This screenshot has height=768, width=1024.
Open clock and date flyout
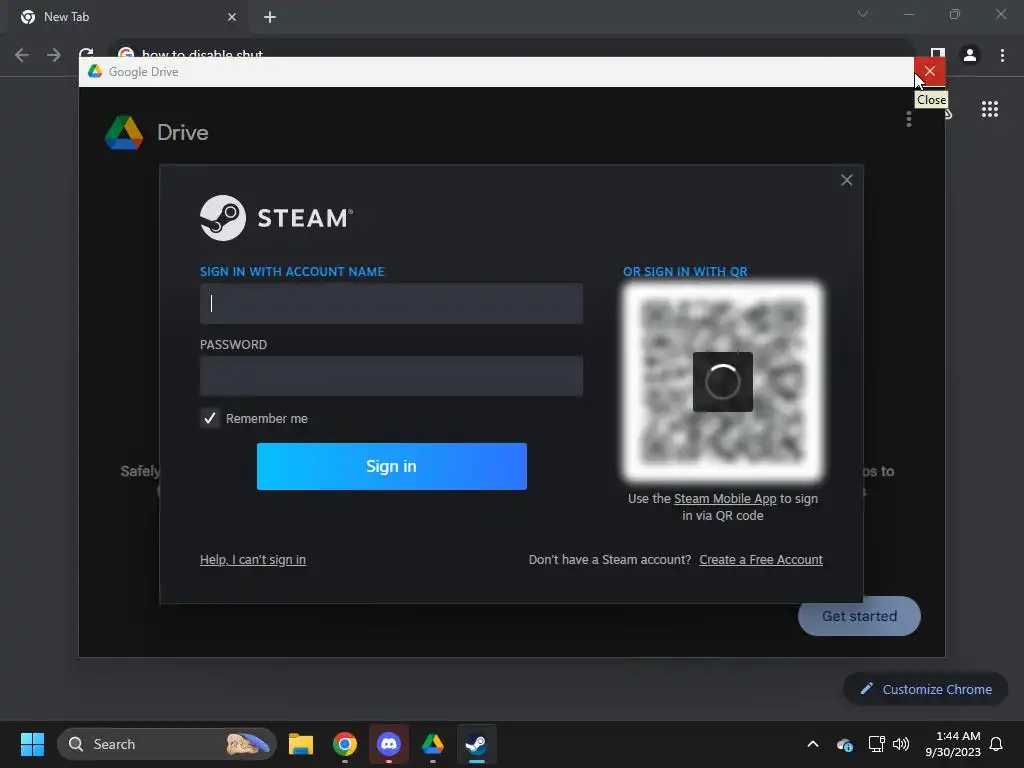(x=952, y=744)
